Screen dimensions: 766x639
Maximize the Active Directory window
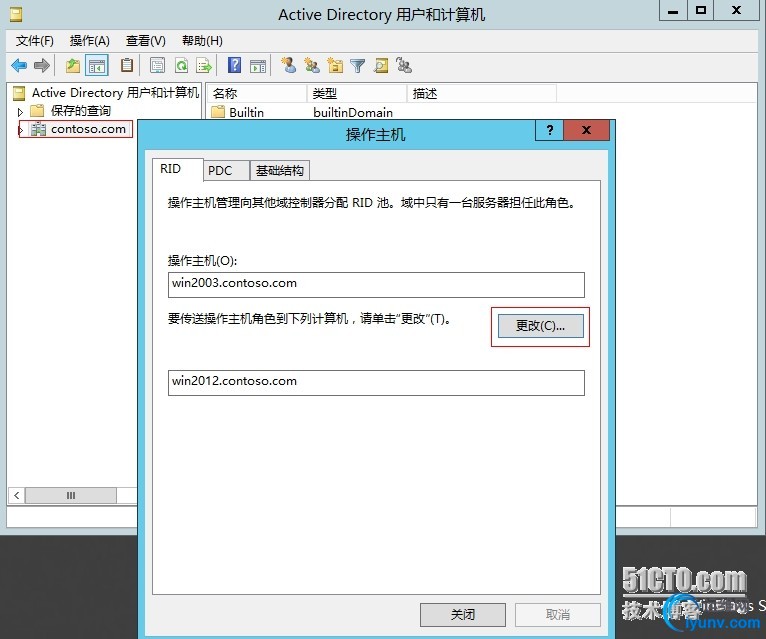pyautogui.click(x=701, y=11)
